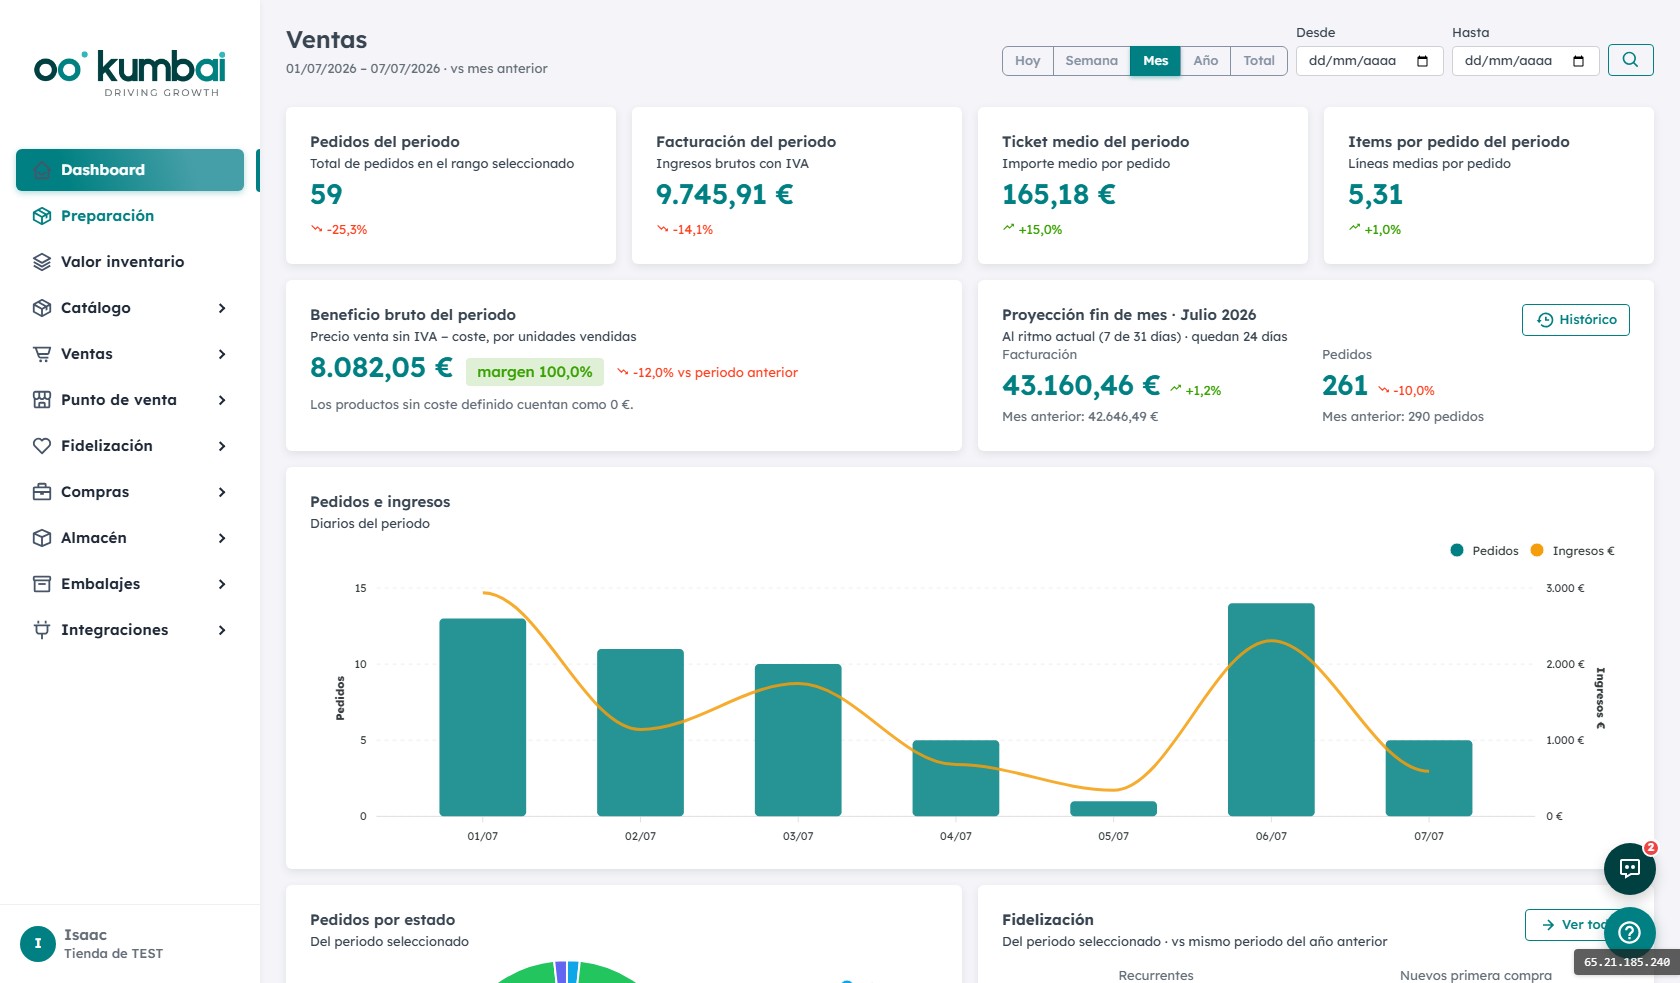This screenshot has width=1680, height=983.
Task: Click the 5,31 items per order value
Action: (x=1375, y=194)
